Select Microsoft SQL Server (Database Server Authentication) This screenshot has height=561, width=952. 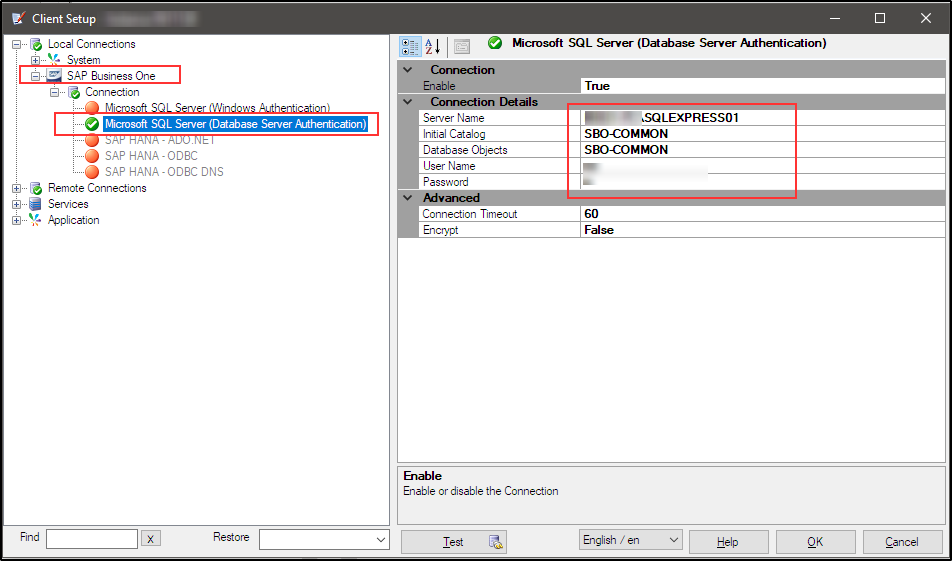click(x=236, y=124)
